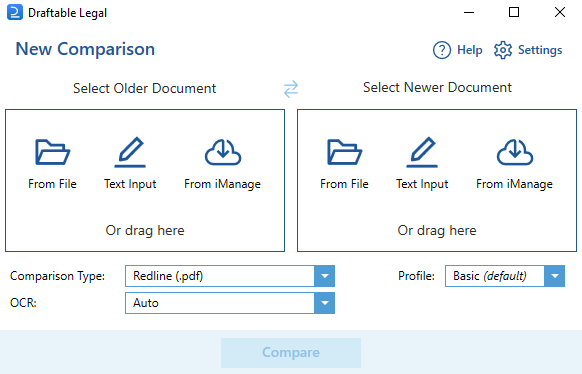The height and width of the screenshot is (374, 582).
Task: Click the Help text link
Action: pyautogui.click(x=470, y=50)
